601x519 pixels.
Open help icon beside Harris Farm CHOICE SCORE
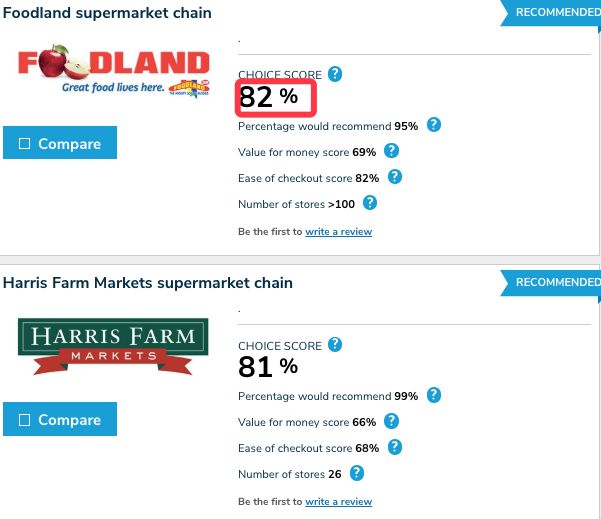tap(335, 345)
